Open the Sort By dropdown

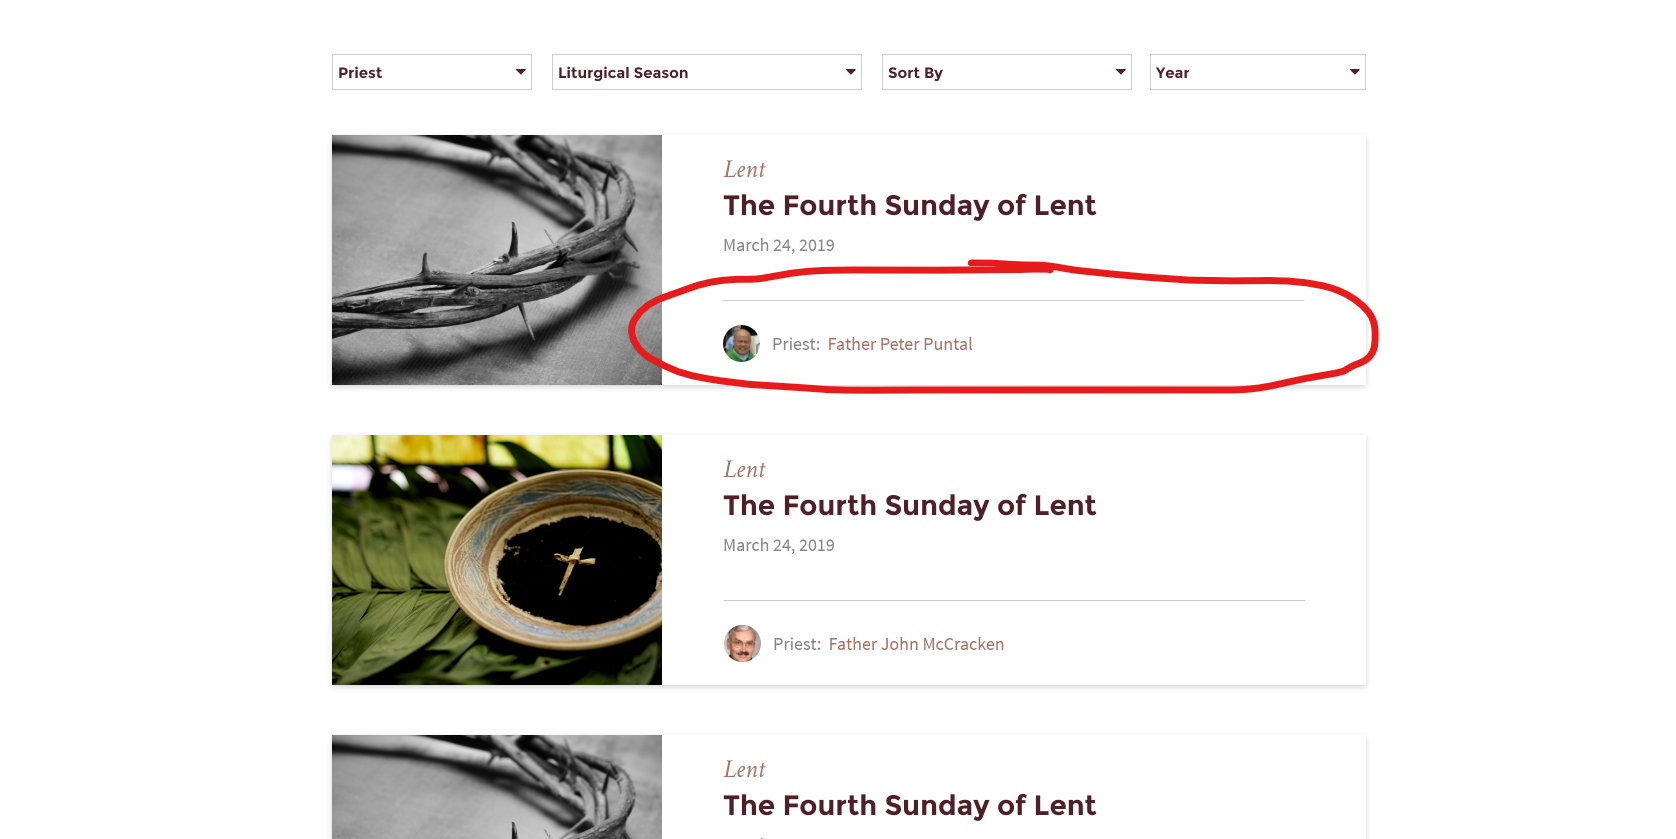point(1006,72)
